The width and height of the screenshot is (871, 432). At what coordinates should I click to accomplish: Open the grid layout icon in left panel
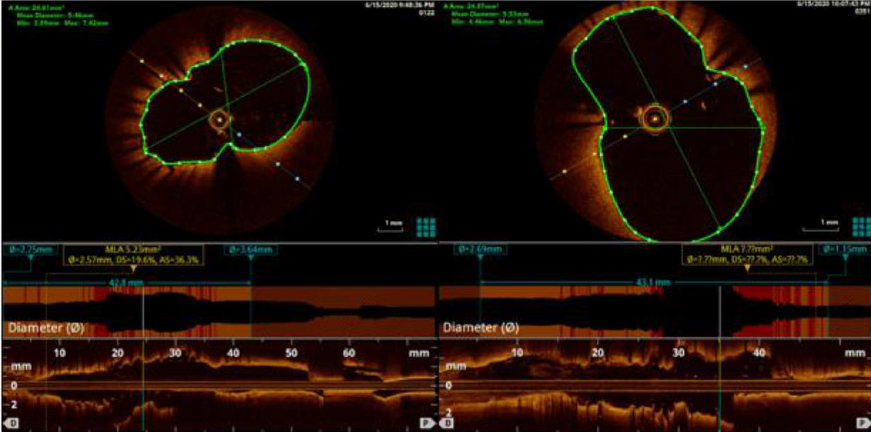426,227
